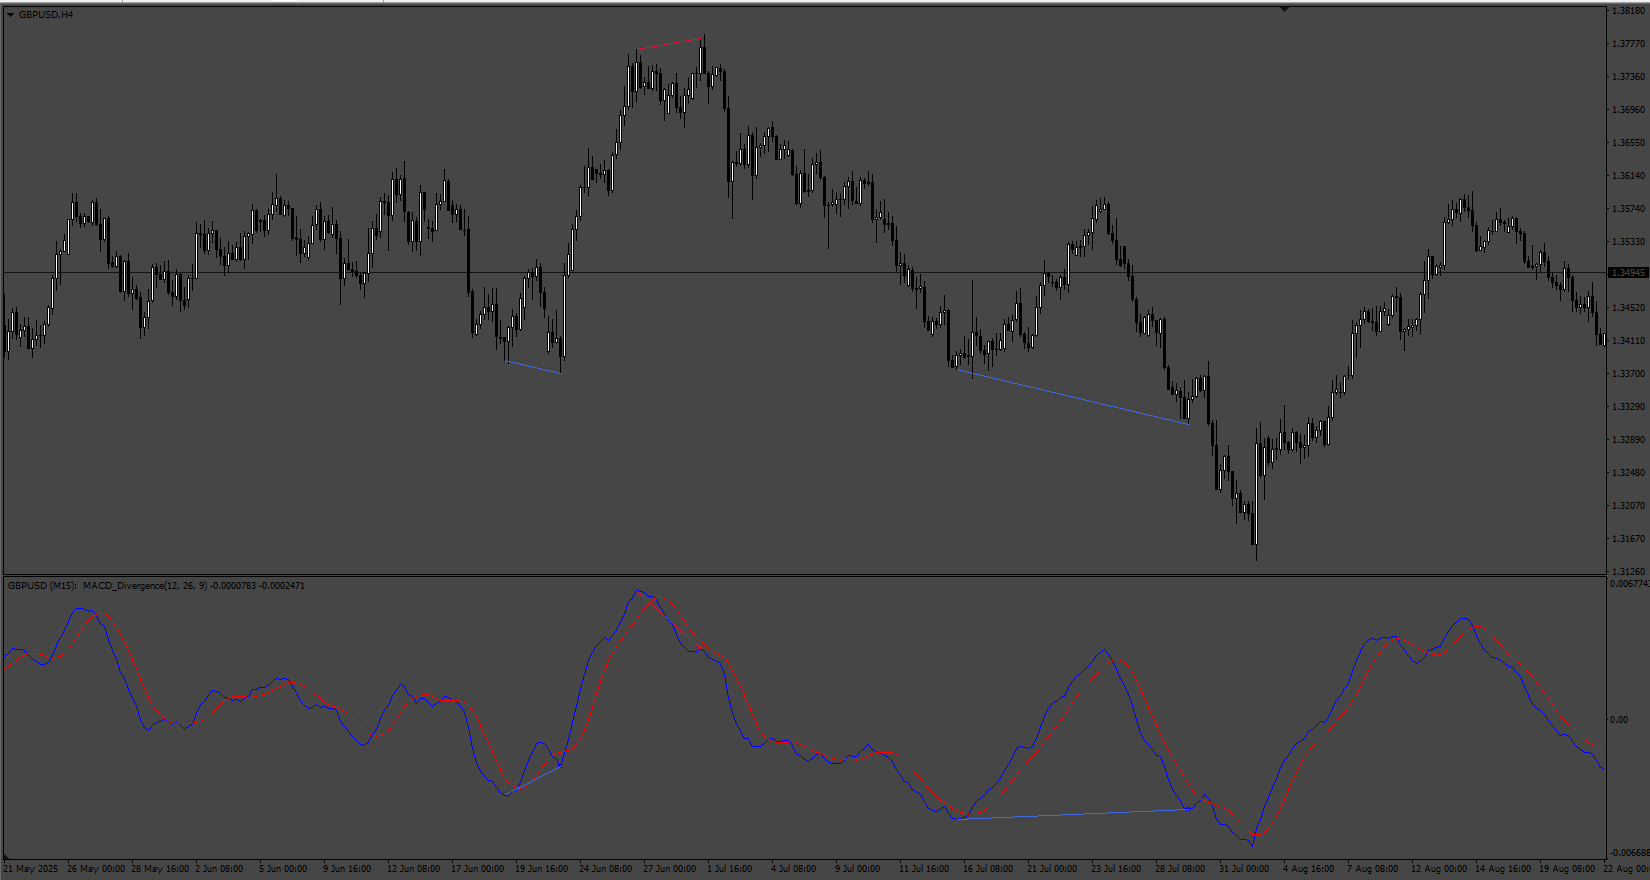Click the 27 Jun 00:00 time label

coord(670,869)
